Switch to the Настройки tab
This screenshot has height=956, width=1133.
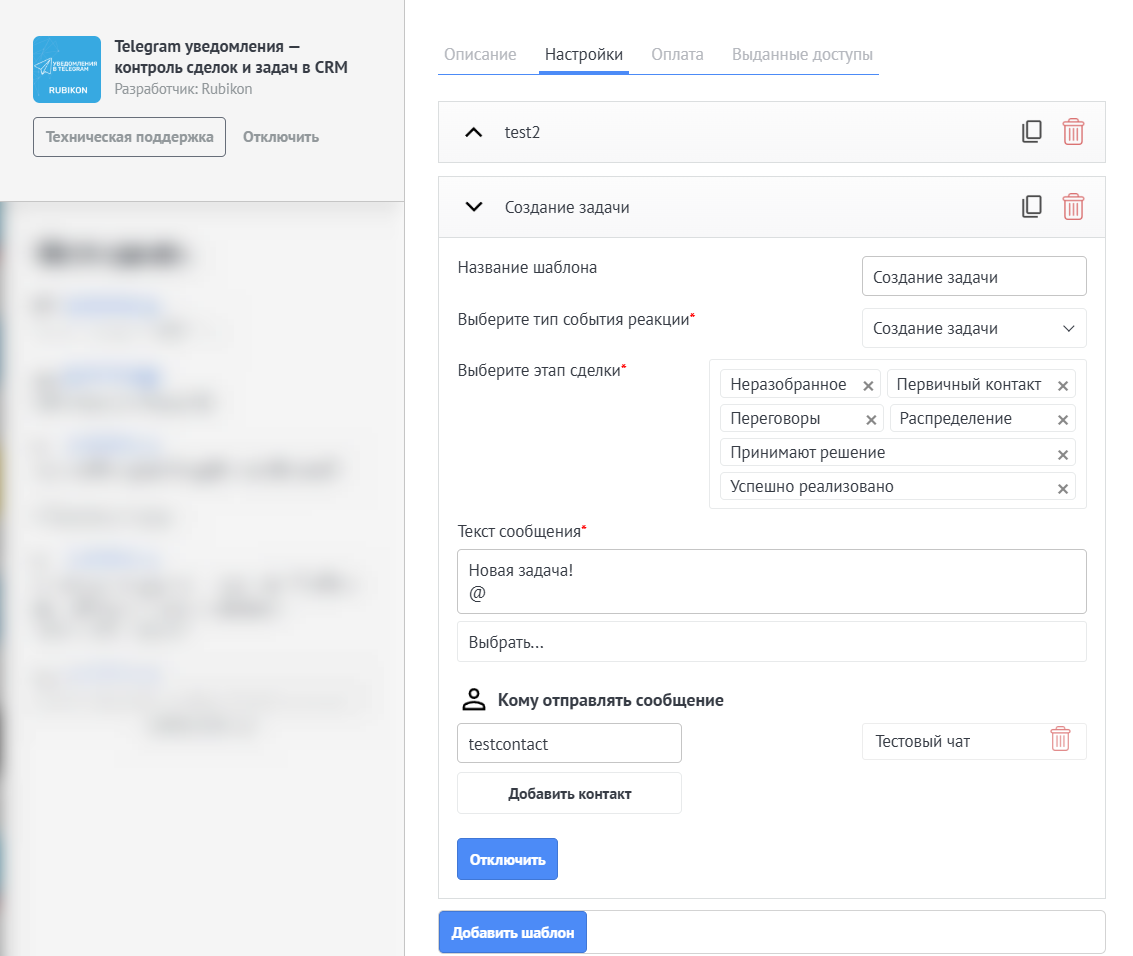(x=584, y=54)
